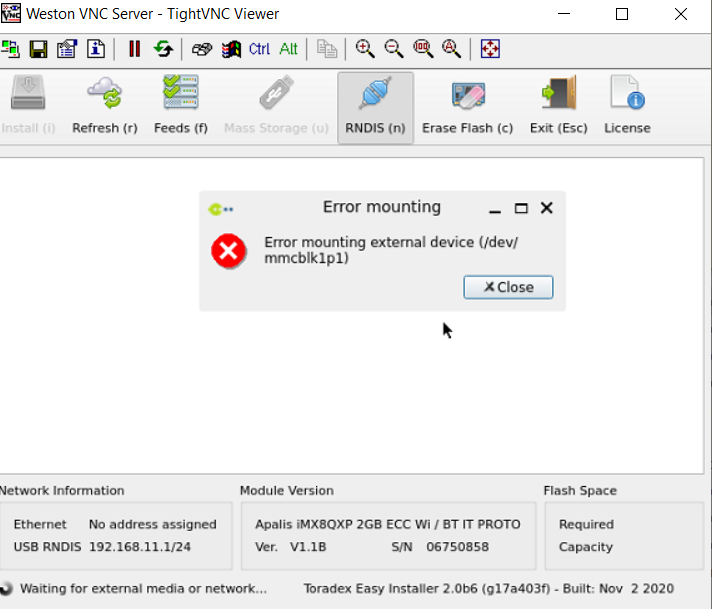Pause the VNC session with red pause icon

[134, 49]
